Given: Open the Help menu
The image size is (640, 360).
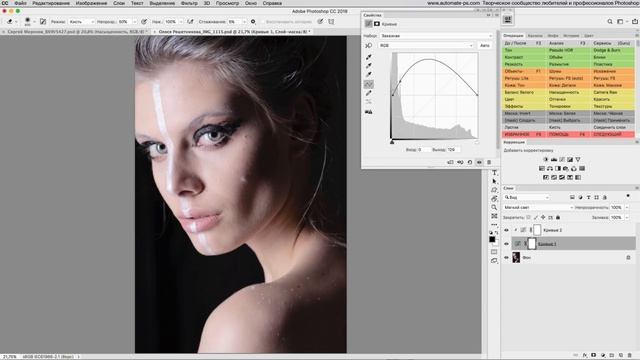Looking at the screenshot, I should [272, 3].
